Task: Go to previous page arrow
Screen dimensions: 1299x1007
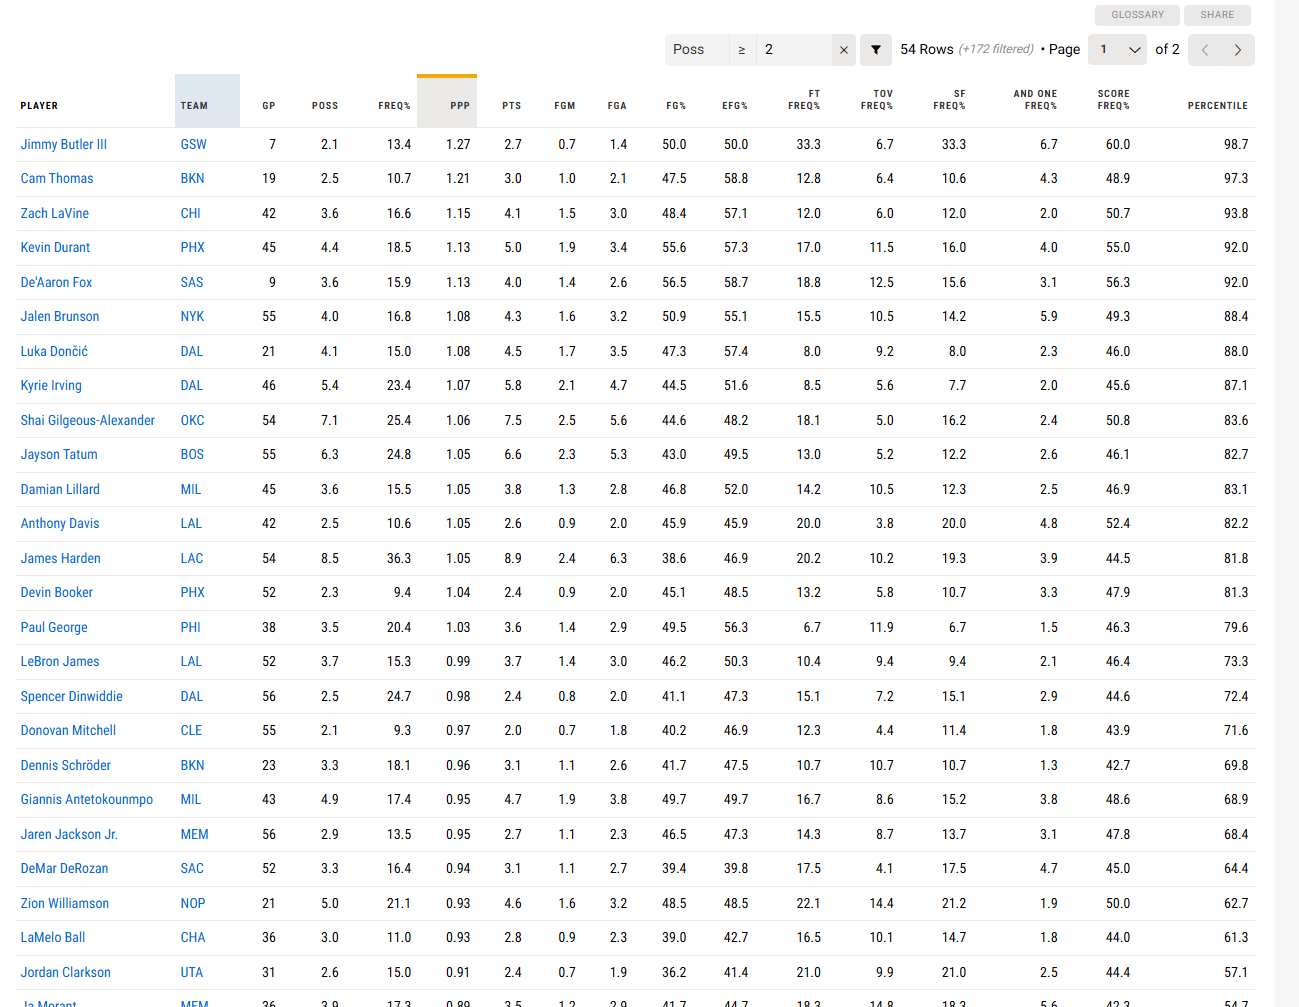Action: (1205, 50)
